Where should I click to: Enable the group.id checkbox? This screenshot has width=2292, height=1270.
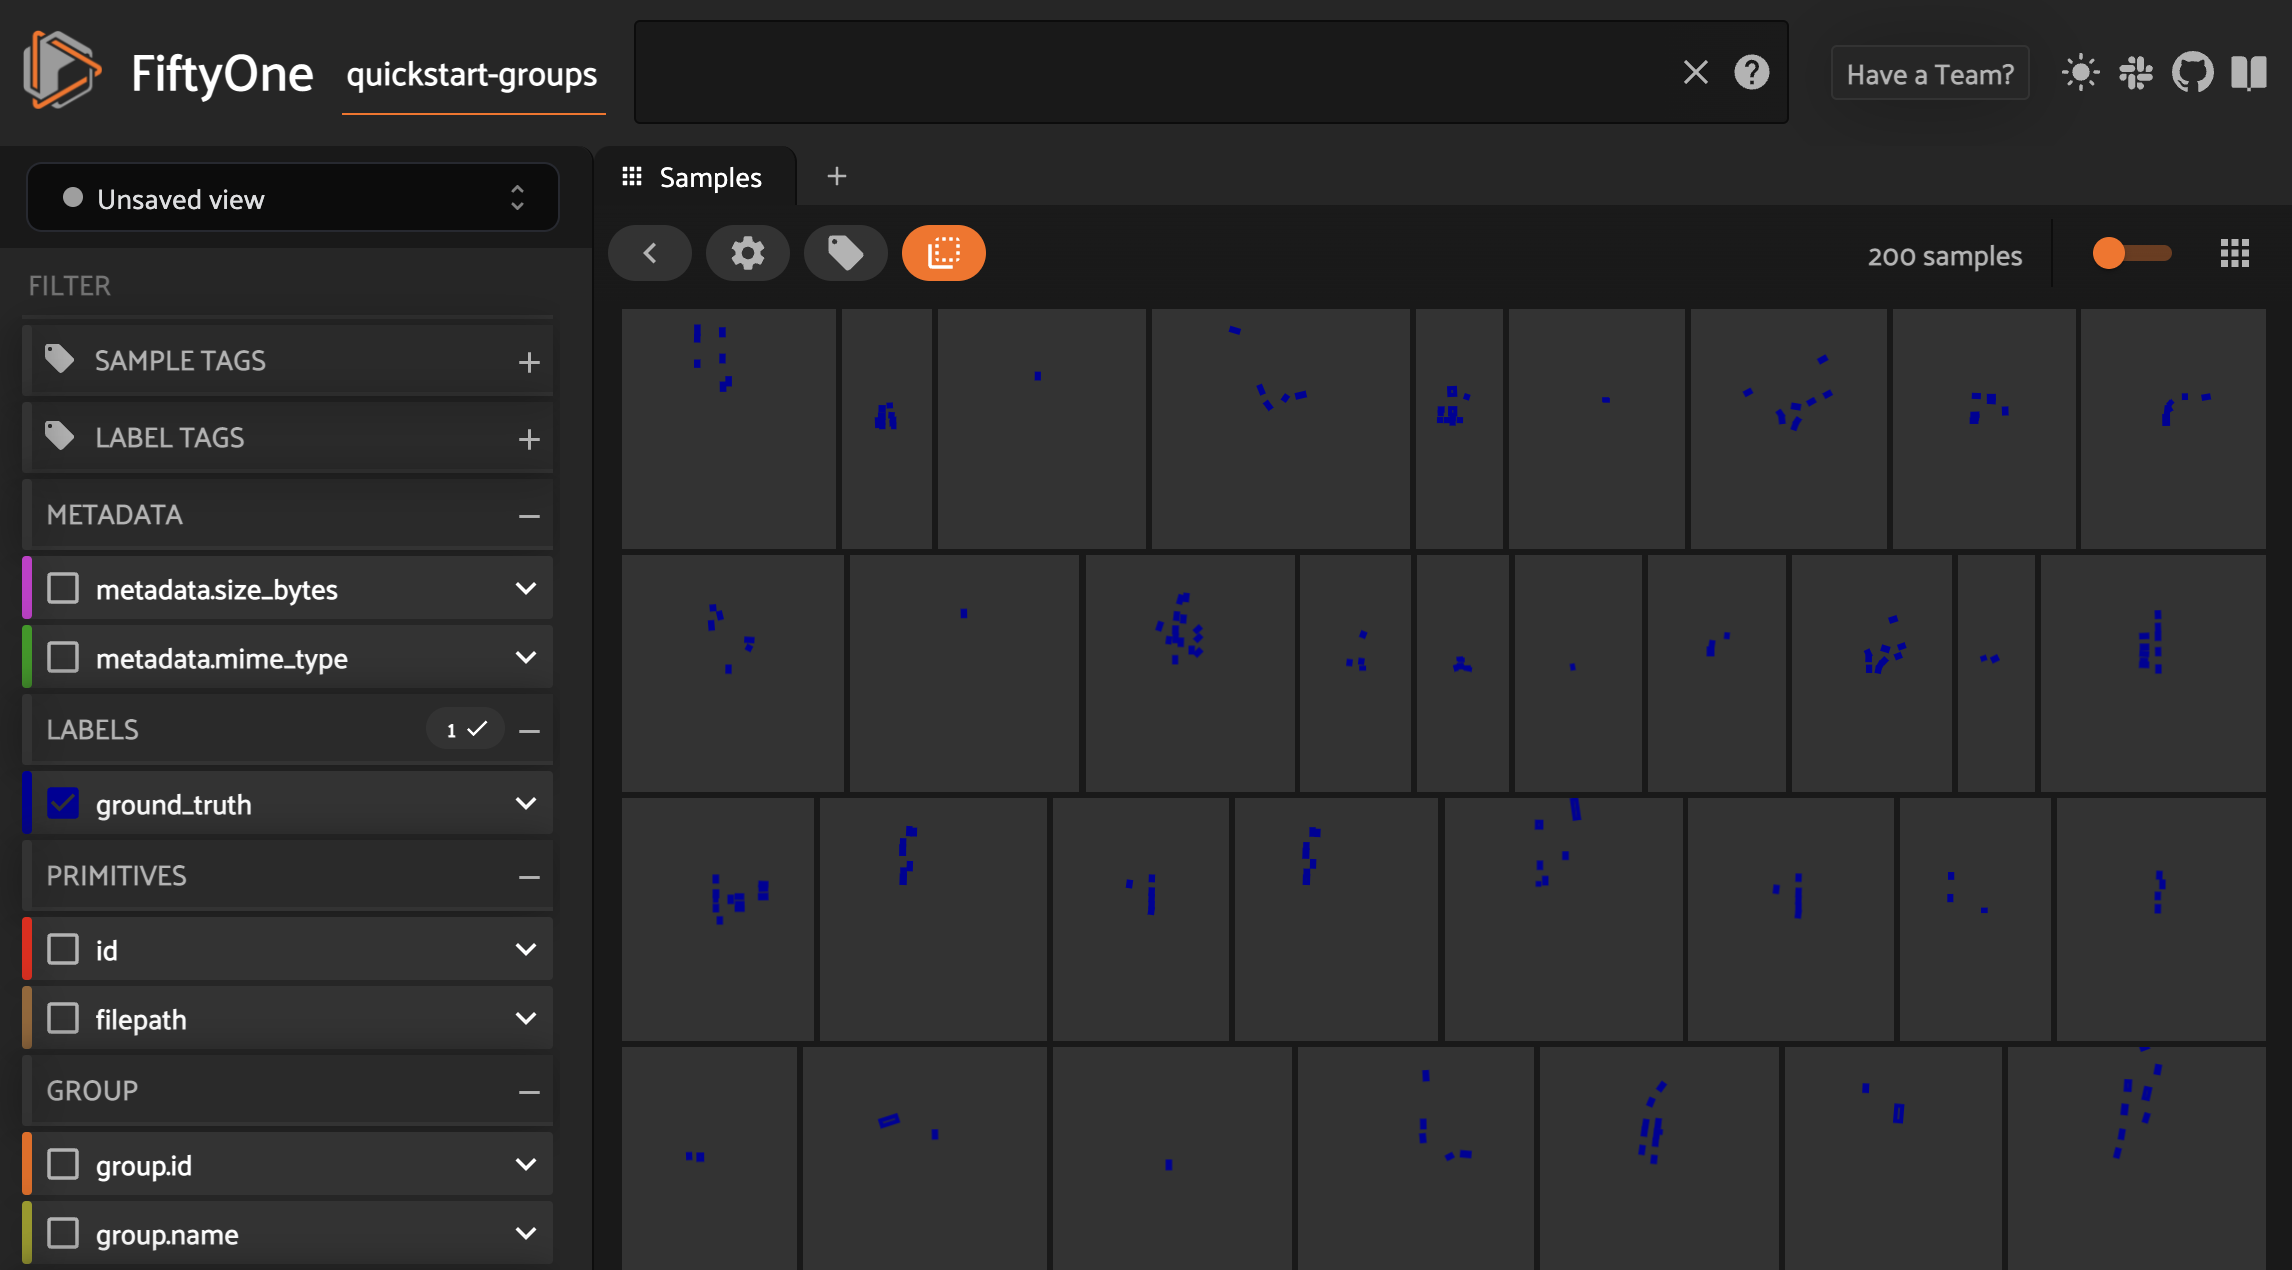pyautogui.click(x=64, y=1164)
